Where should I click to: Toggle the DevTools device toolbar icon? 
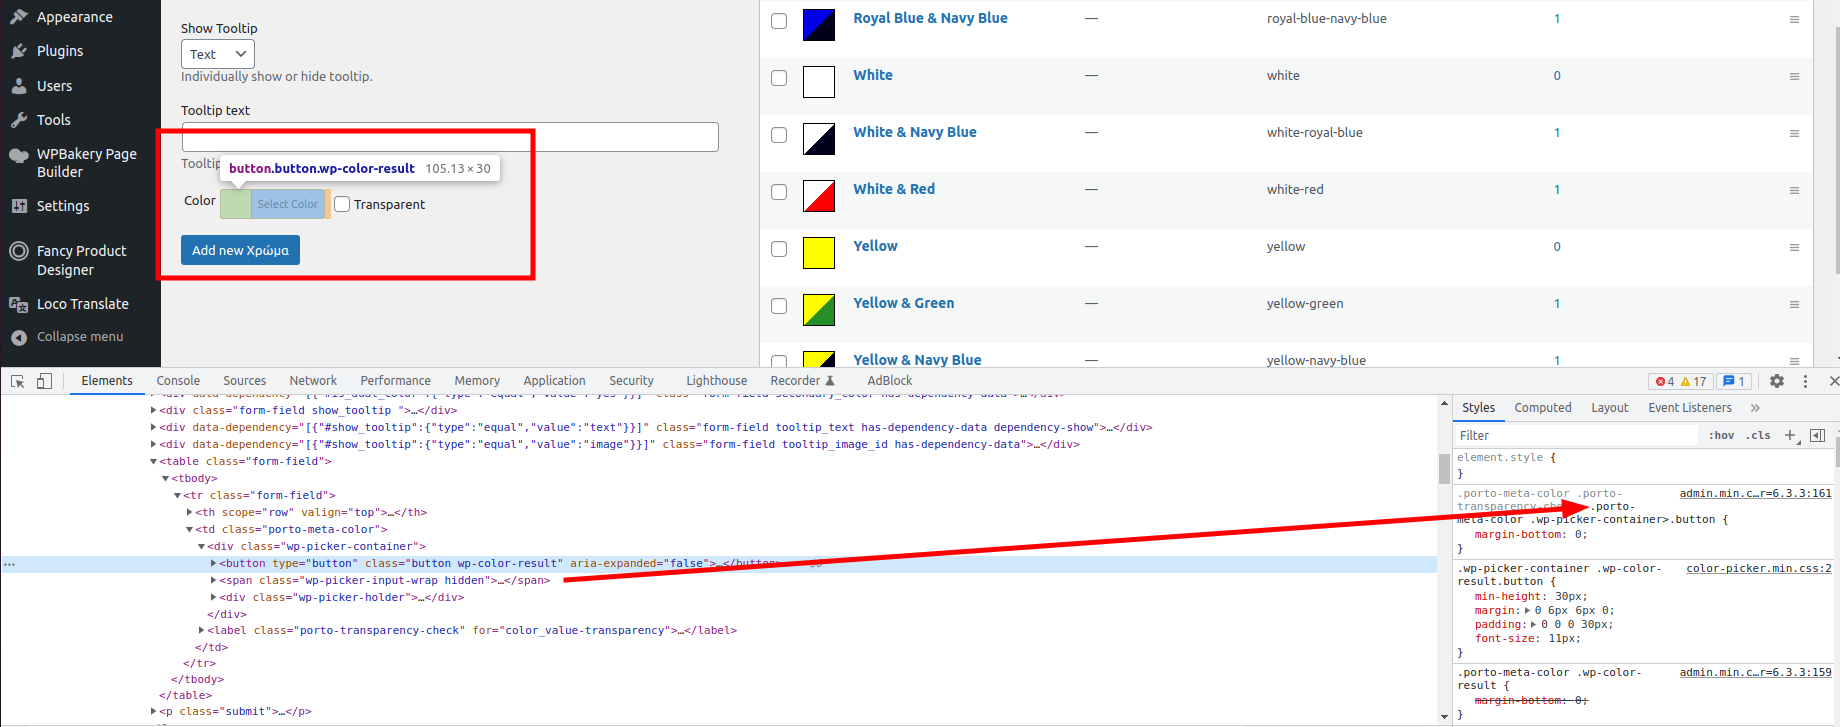pos(44,381)
